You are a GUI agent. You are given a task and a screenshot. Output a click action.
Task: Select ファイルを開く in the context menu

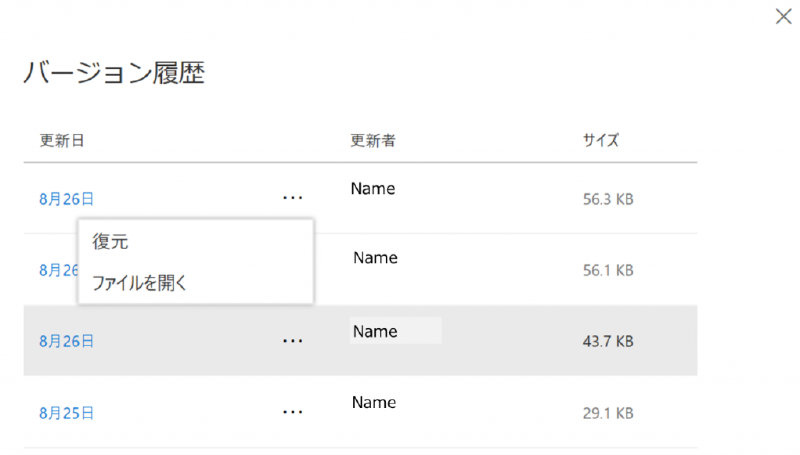[x=140, y=283]
